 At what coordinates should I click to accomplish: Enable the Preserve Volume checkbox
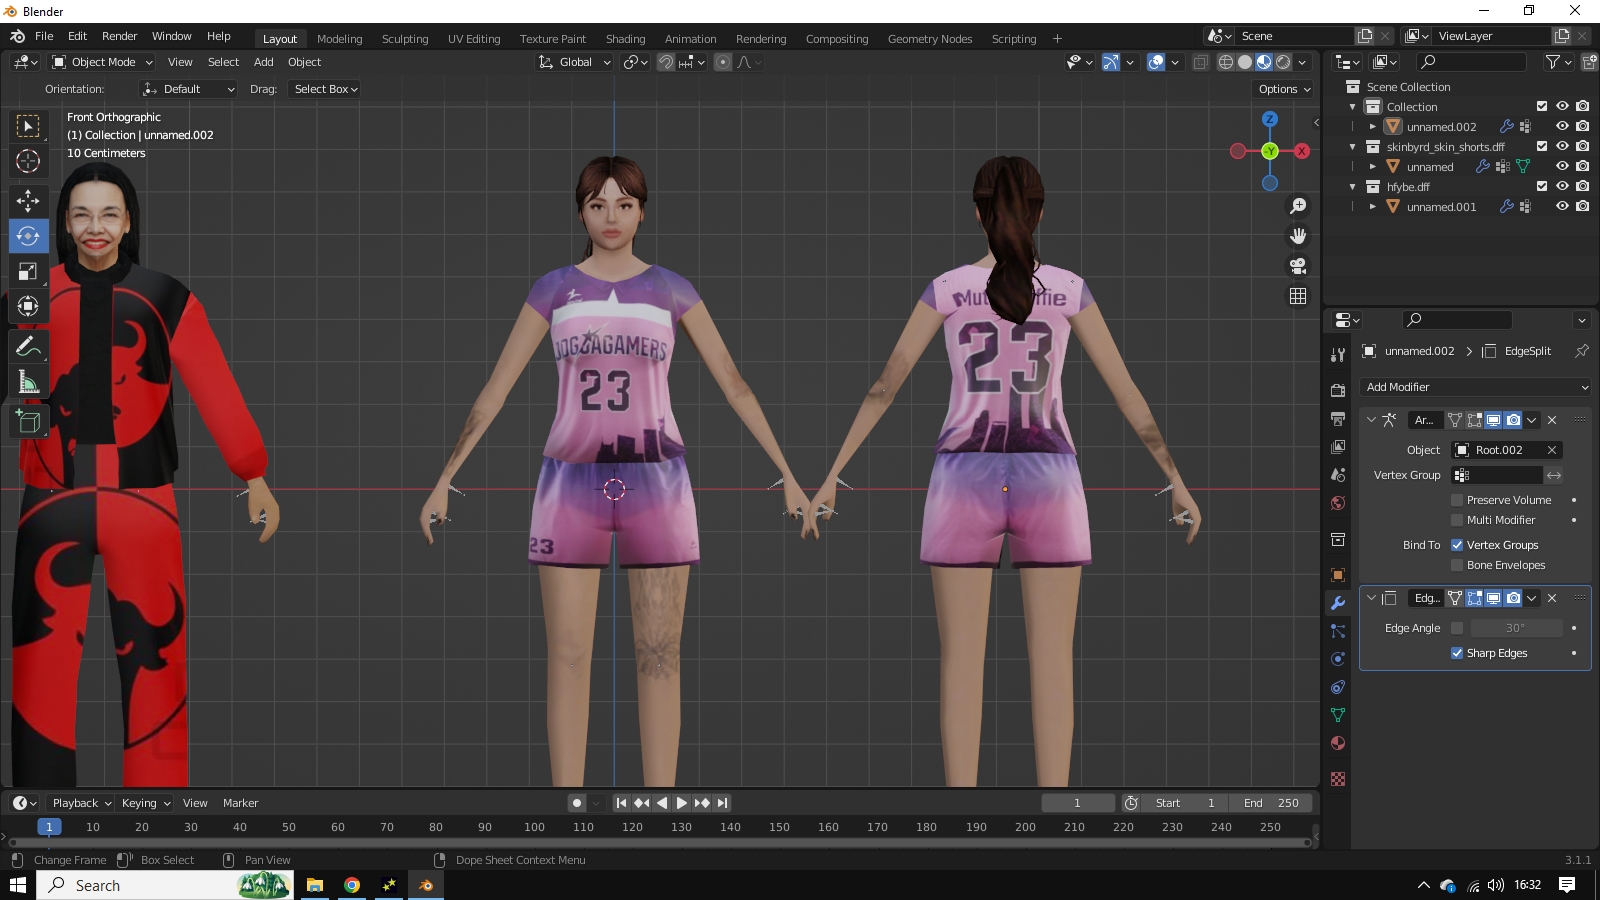[x=1457, y=500]
